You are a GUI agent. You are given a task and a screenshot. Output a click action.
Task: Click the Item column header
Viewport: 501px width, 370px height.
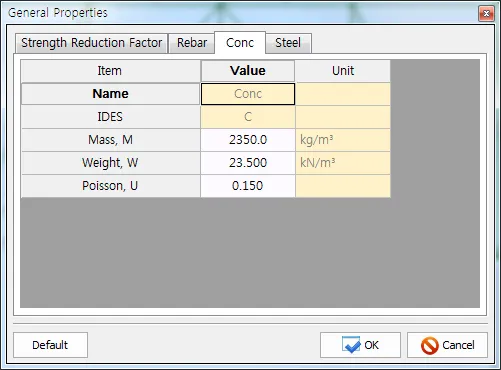point(110,71)
